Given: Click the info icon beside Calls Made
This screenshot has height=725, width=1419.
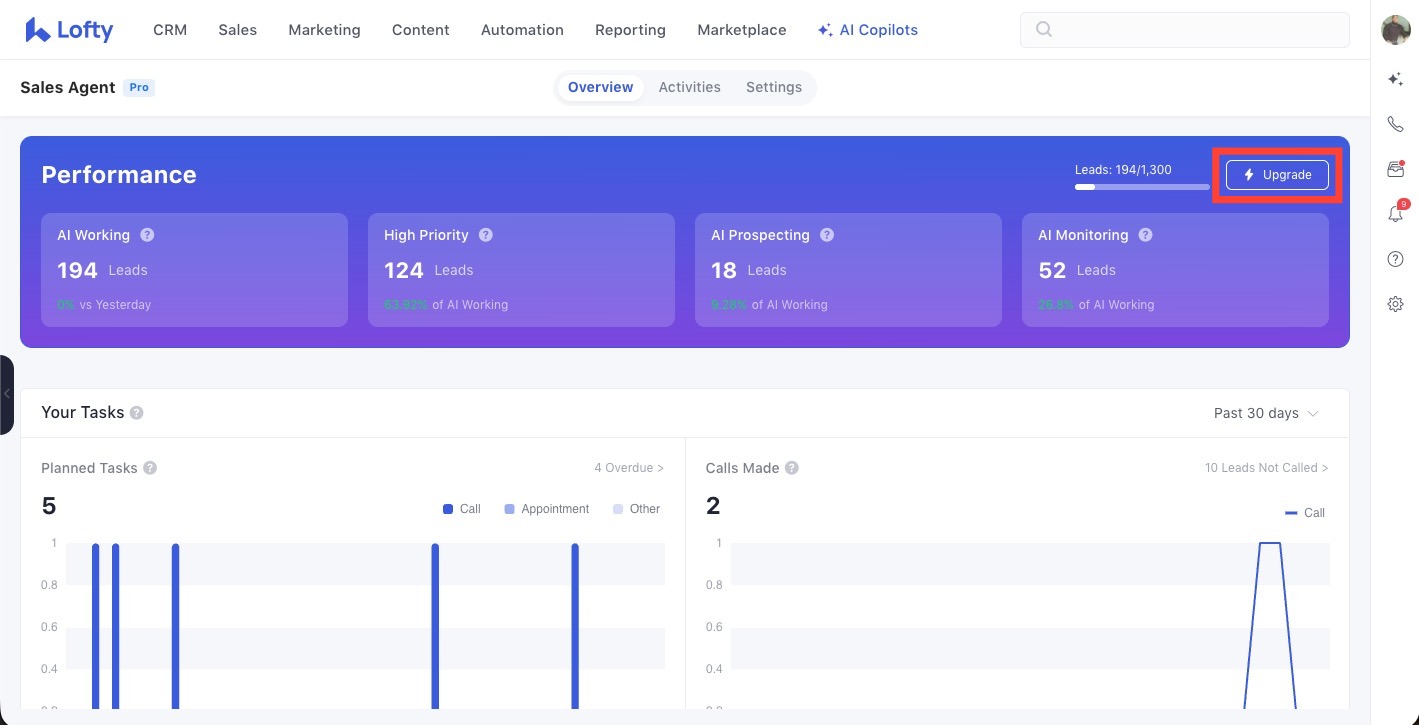Looking at the screenshot, I should coord(792,468).
